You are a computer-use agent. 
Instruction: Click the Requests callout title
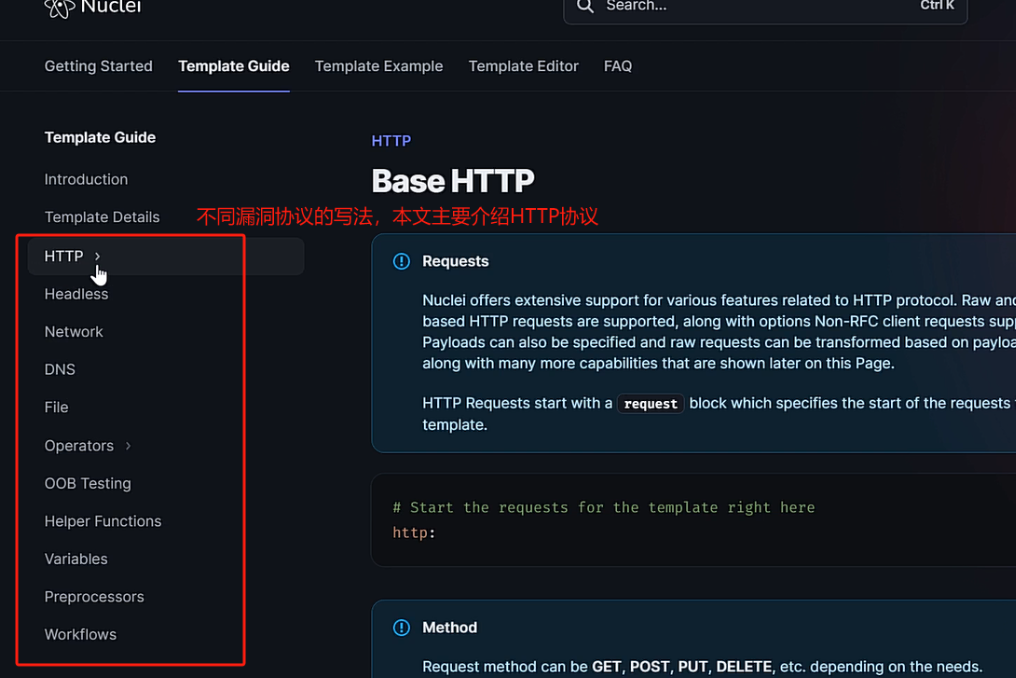point(456,261)
